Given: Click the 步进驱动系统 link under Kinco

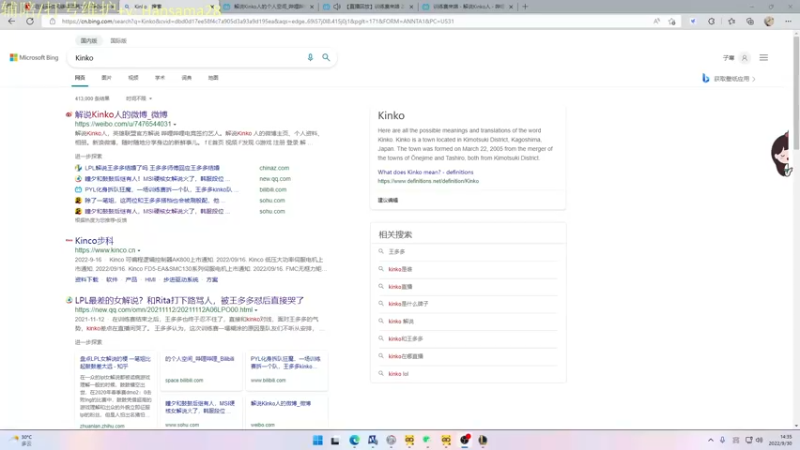Looking at the screenshot, I should coord(181,280).
